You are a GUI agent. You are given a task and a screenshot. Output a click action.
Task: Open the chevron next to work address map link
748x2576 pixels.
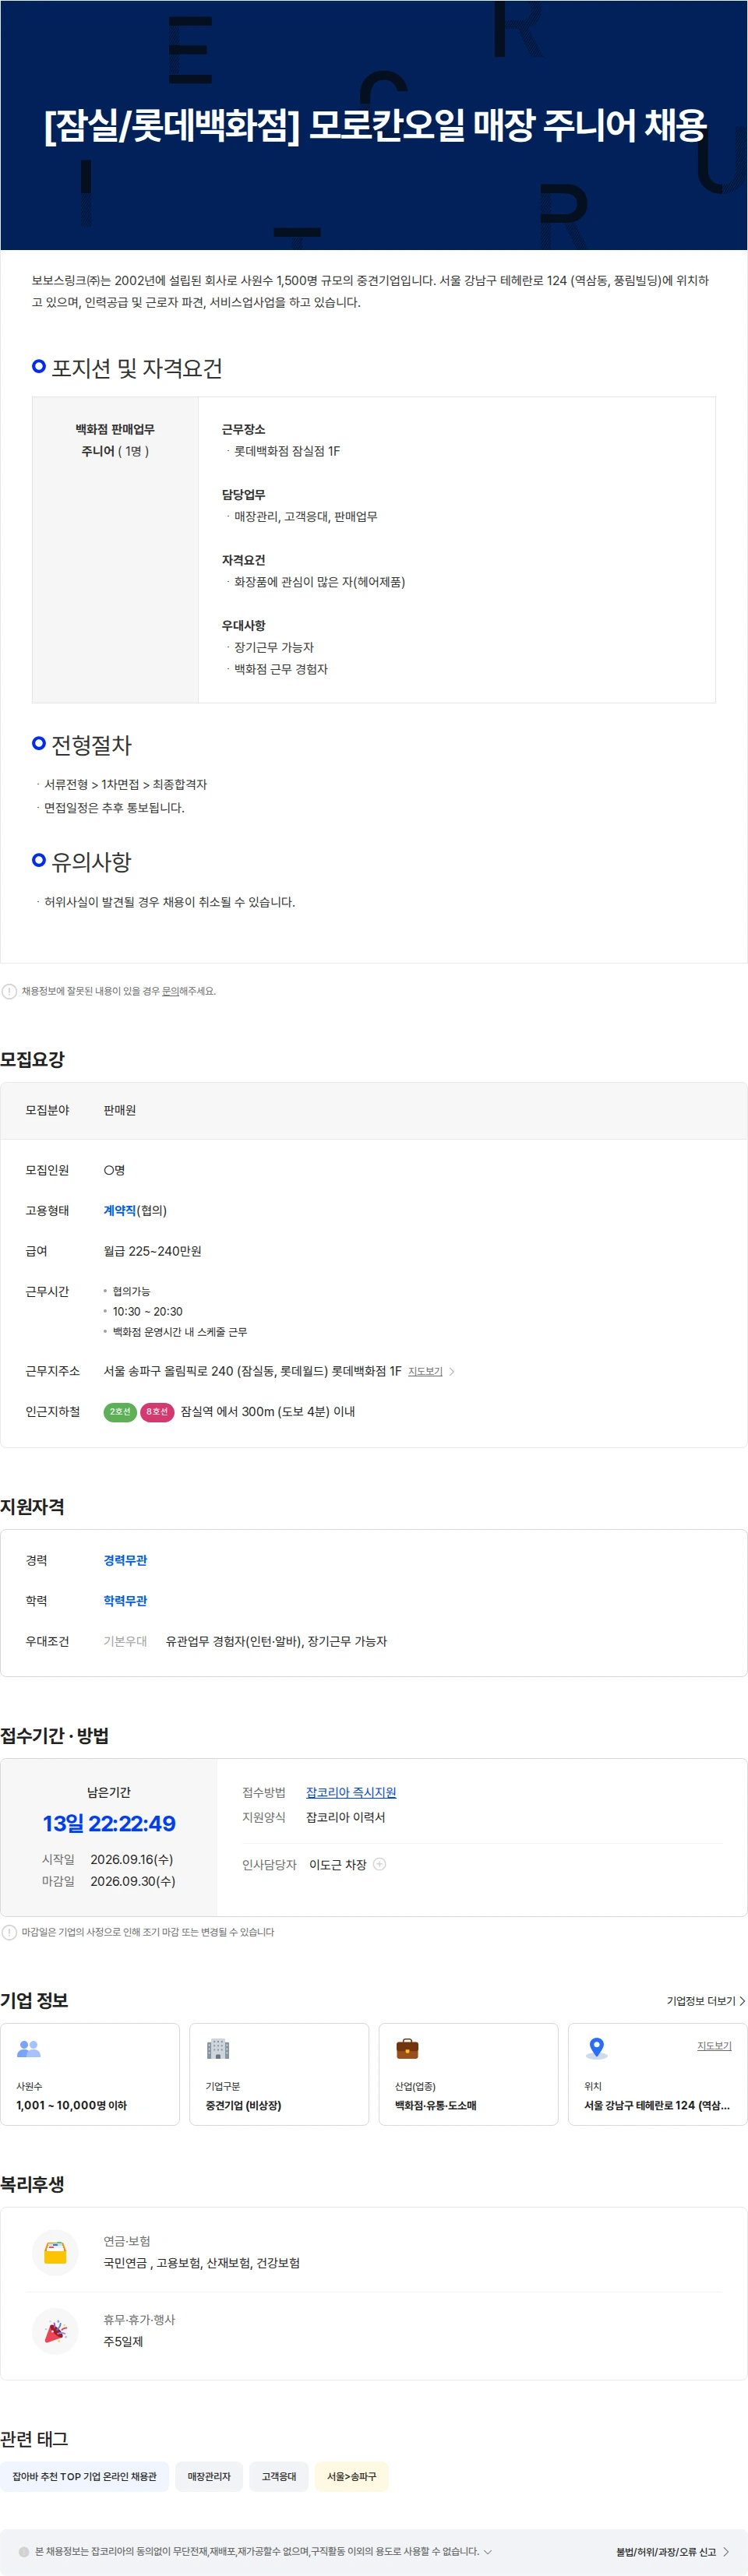pyautogui.click(x=452, y=1371)
